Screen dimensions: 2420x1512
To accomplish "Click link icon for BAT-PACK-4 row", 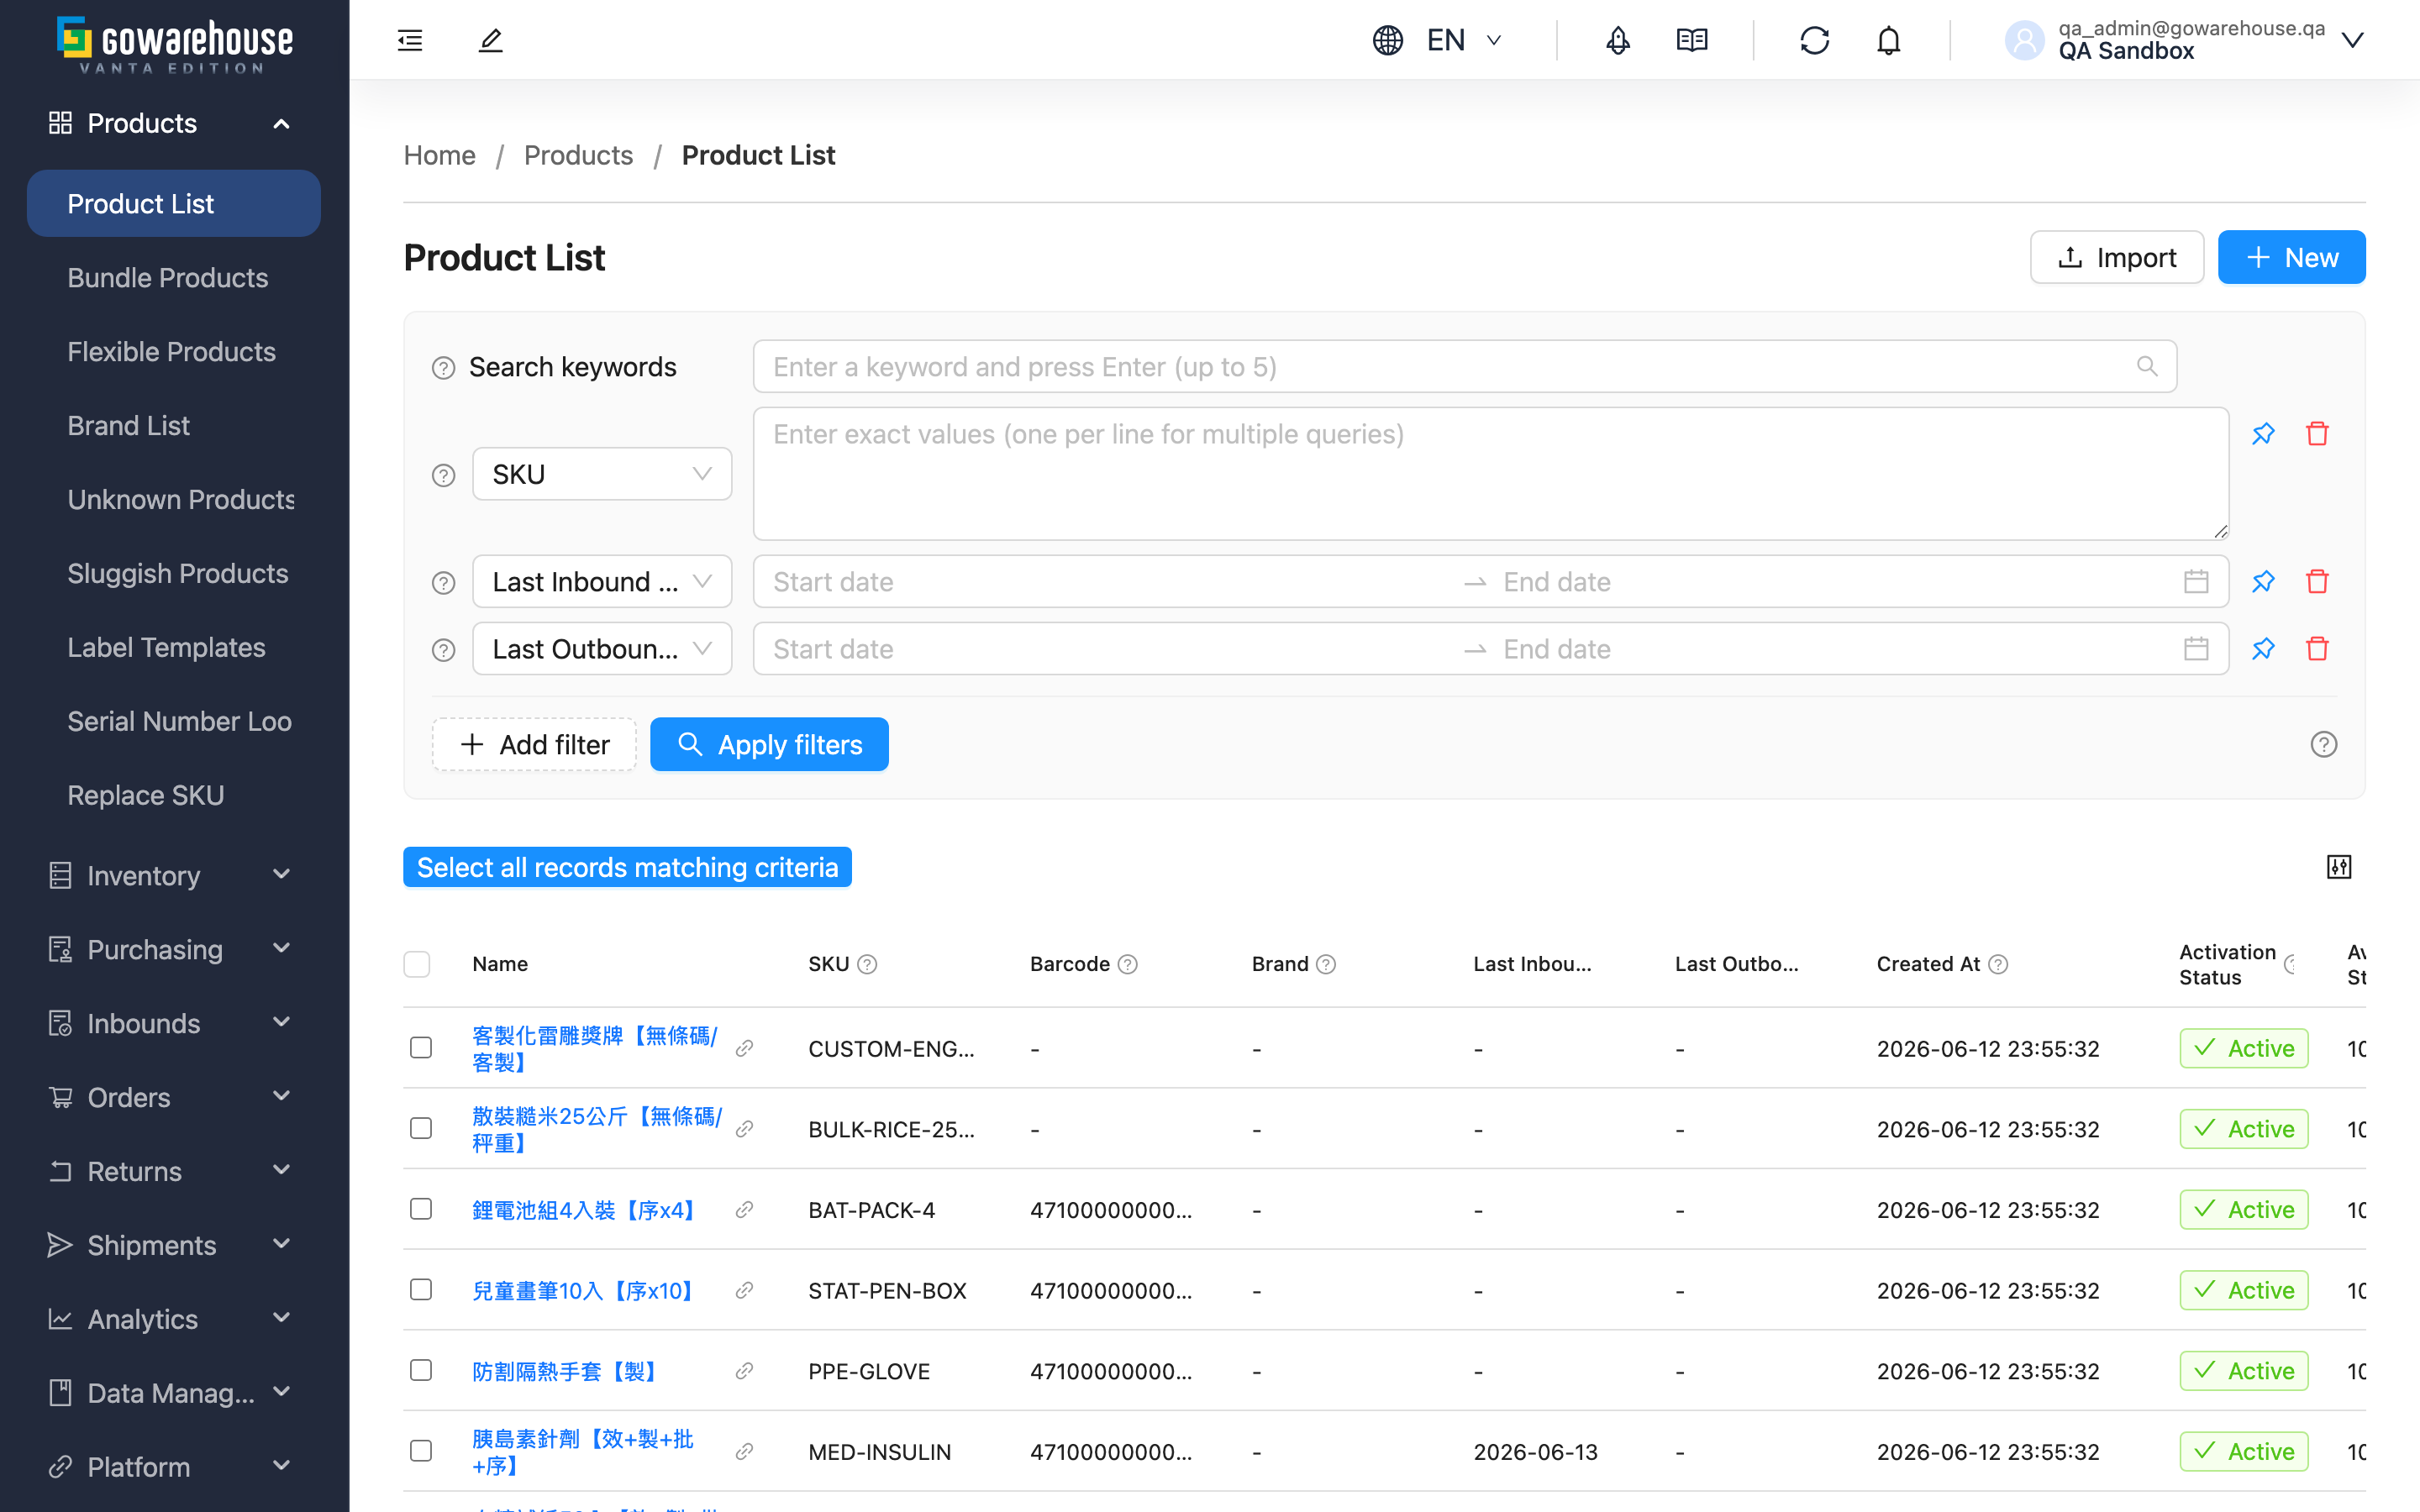I will pos(744,1209).
